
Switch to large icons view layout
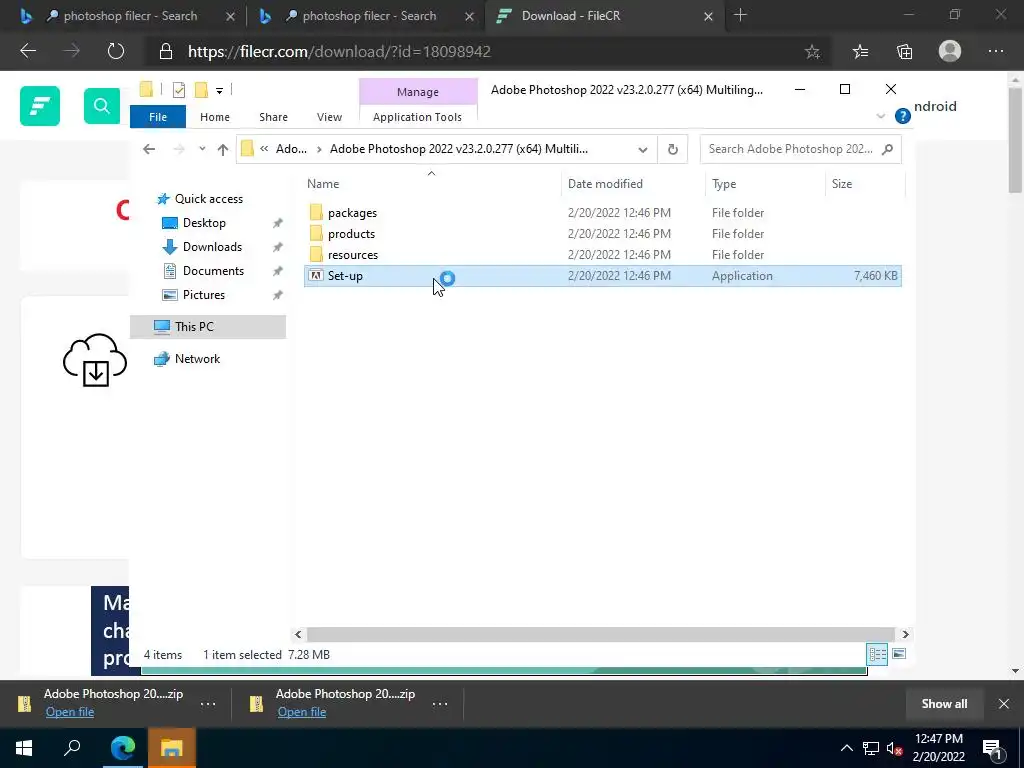point(899,654)
